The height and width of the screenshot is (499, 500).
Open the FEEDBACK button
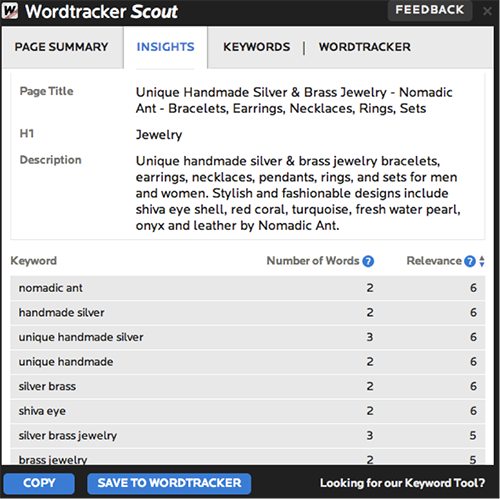point(430,10)
